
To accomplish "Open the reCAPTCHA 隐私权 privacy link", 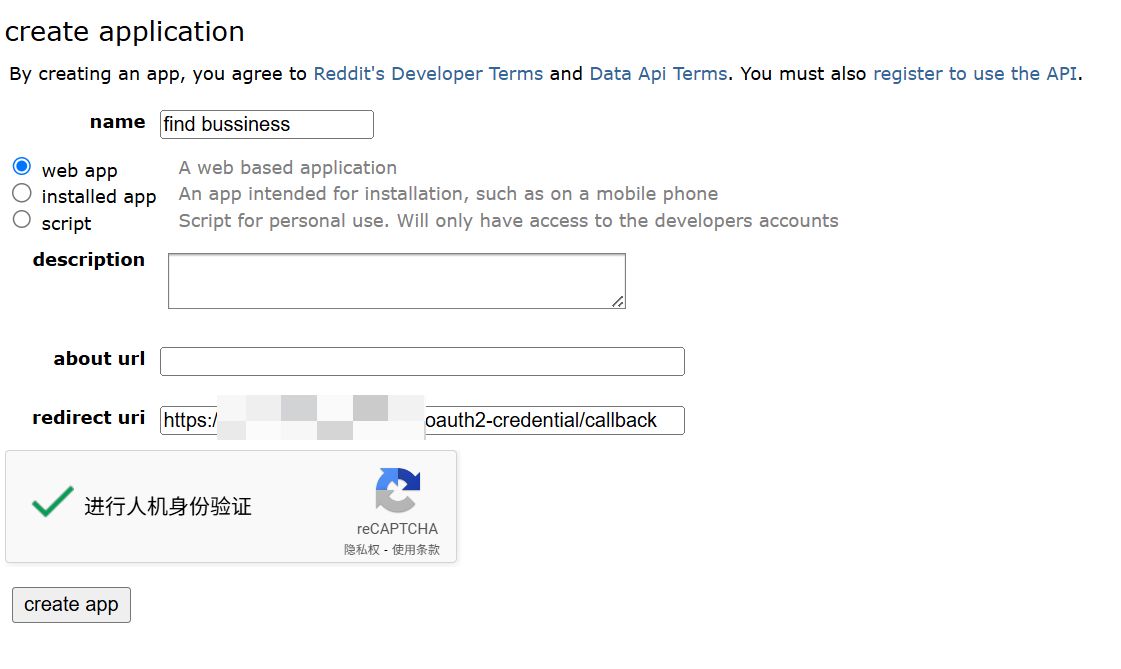I will pyautogui.click(x=361, y=549).
